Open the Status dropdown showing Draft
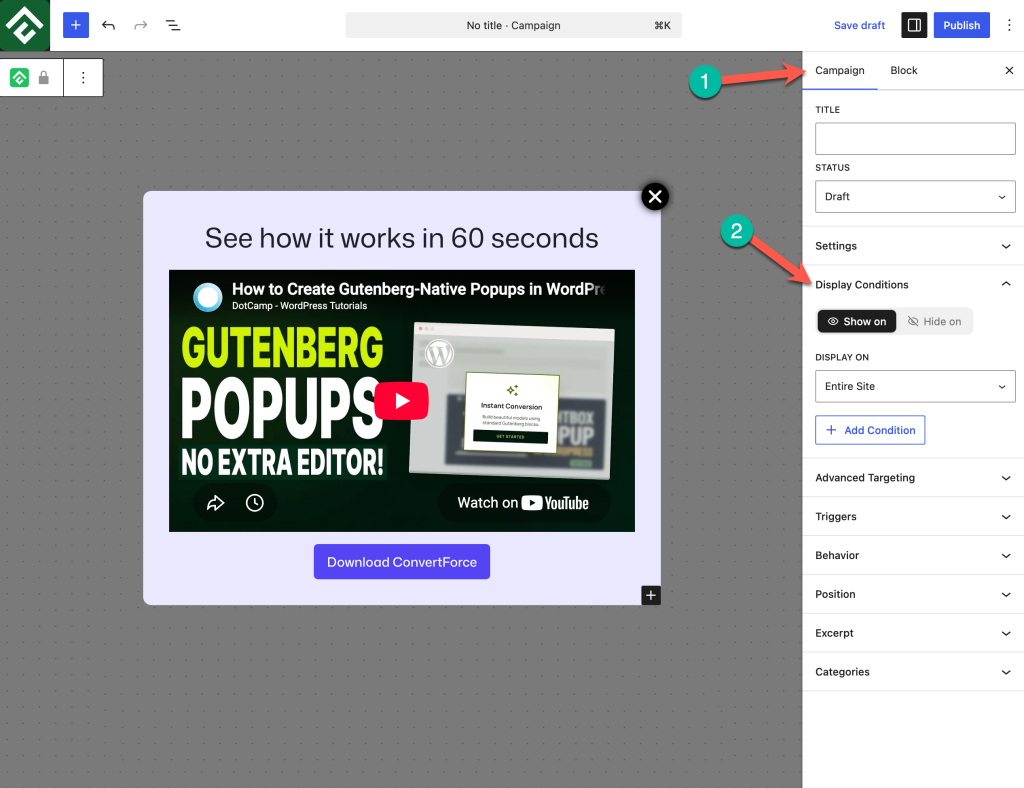 915,197
